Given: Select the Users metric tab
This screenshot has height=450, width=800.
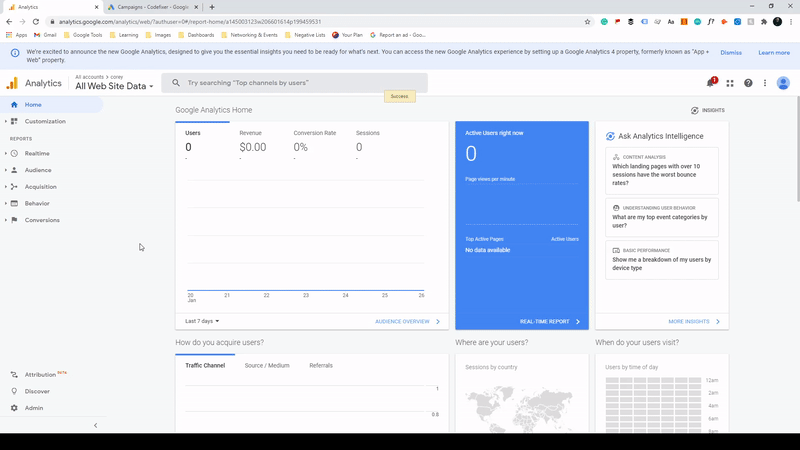Looking at the screenshot, I should coord(193,133).
